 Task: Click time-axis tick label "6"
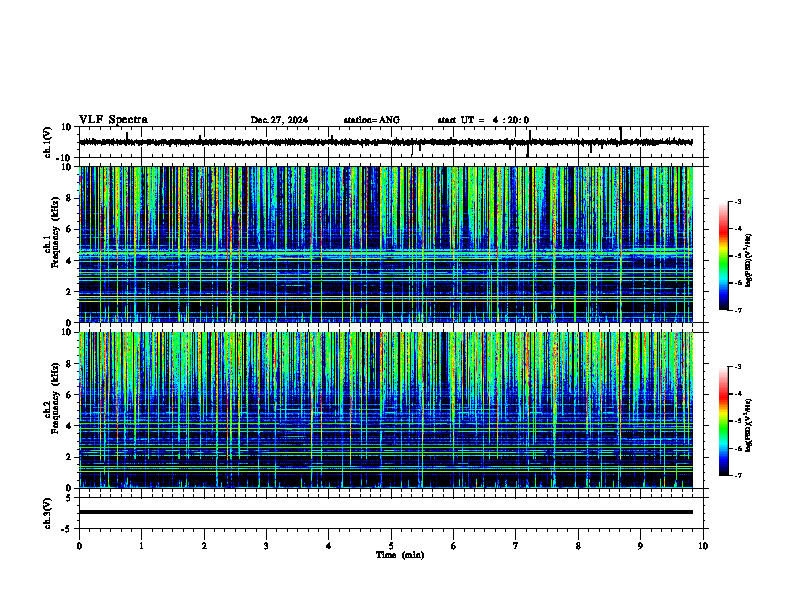coord(454,546)
